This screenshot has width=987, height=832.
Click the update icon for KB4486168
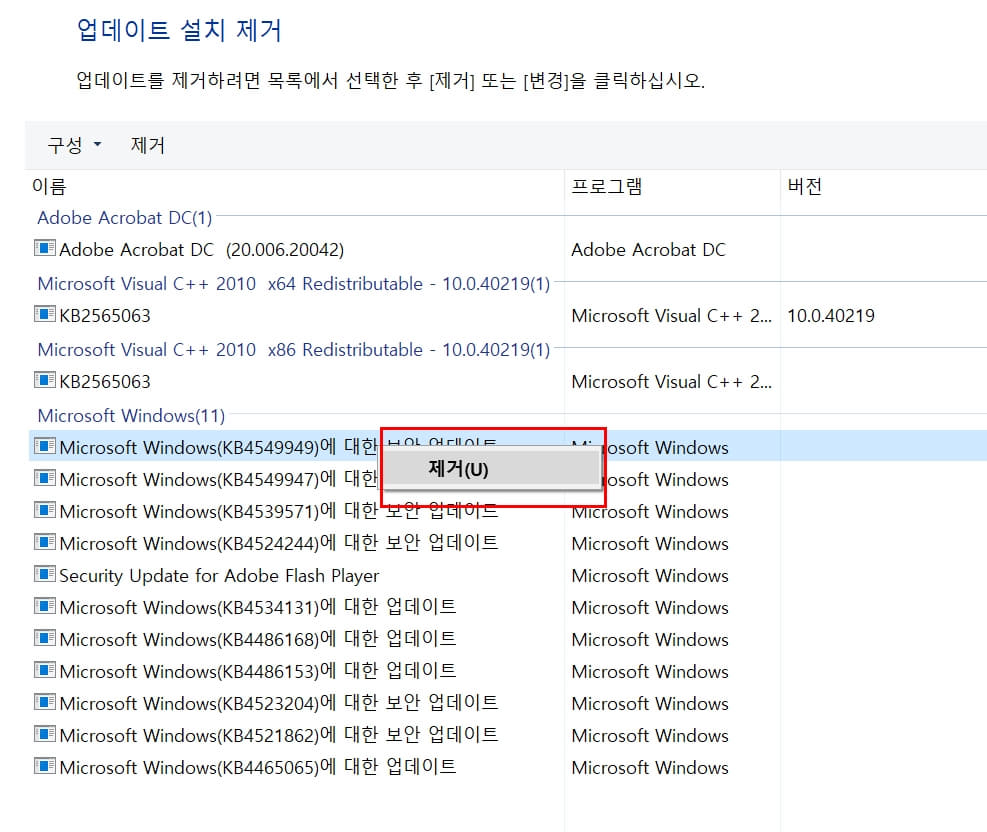(45, 639)
